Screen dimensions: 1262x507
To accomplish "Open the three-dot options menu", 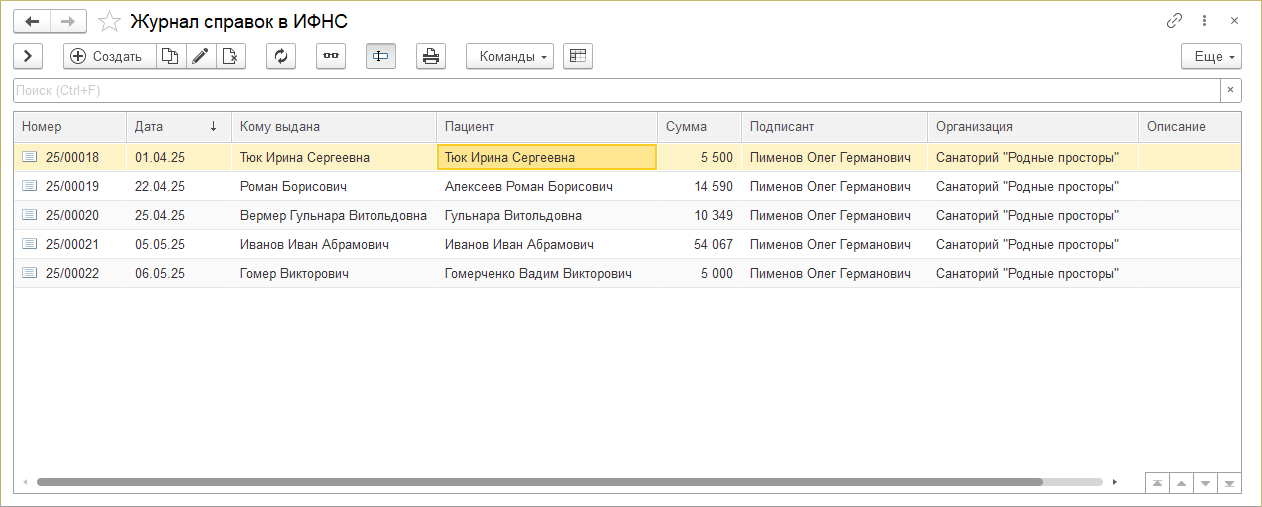I will tap(1204, 21).
